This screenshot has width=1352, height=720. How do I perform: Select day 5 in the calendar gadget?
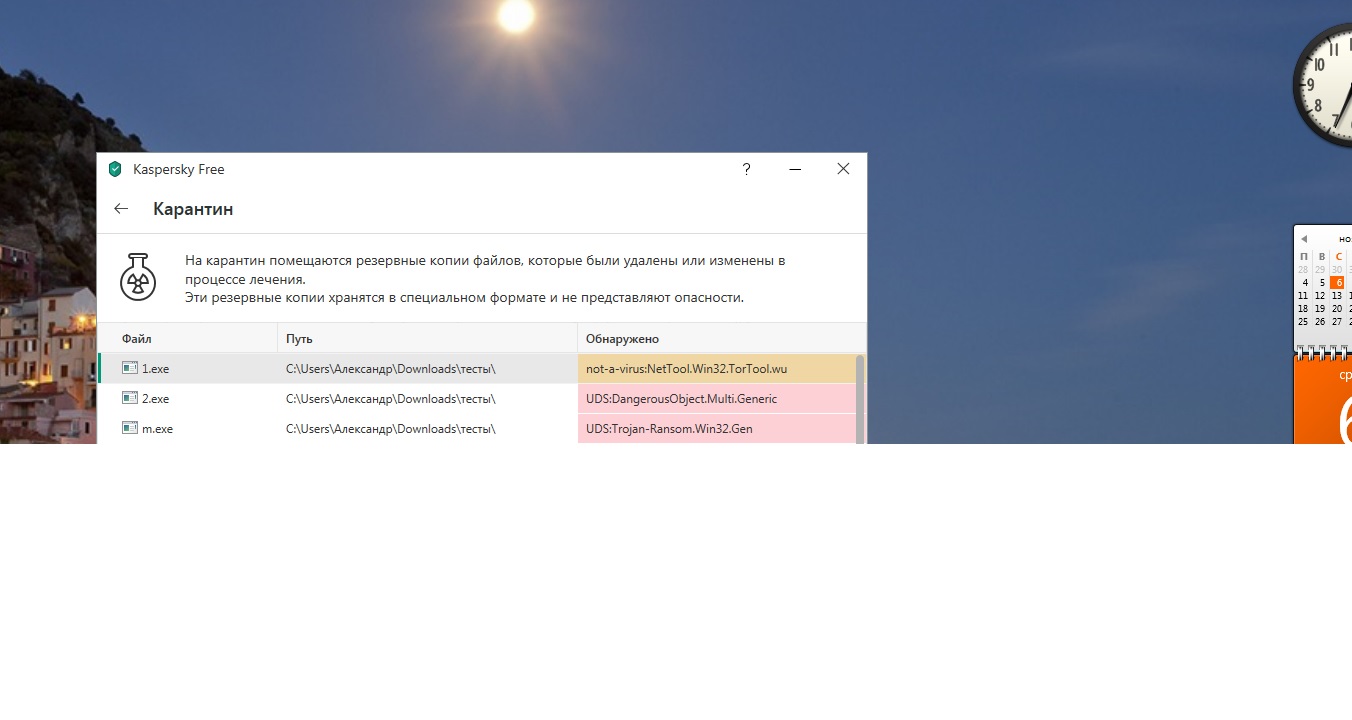click(1320, 283)
